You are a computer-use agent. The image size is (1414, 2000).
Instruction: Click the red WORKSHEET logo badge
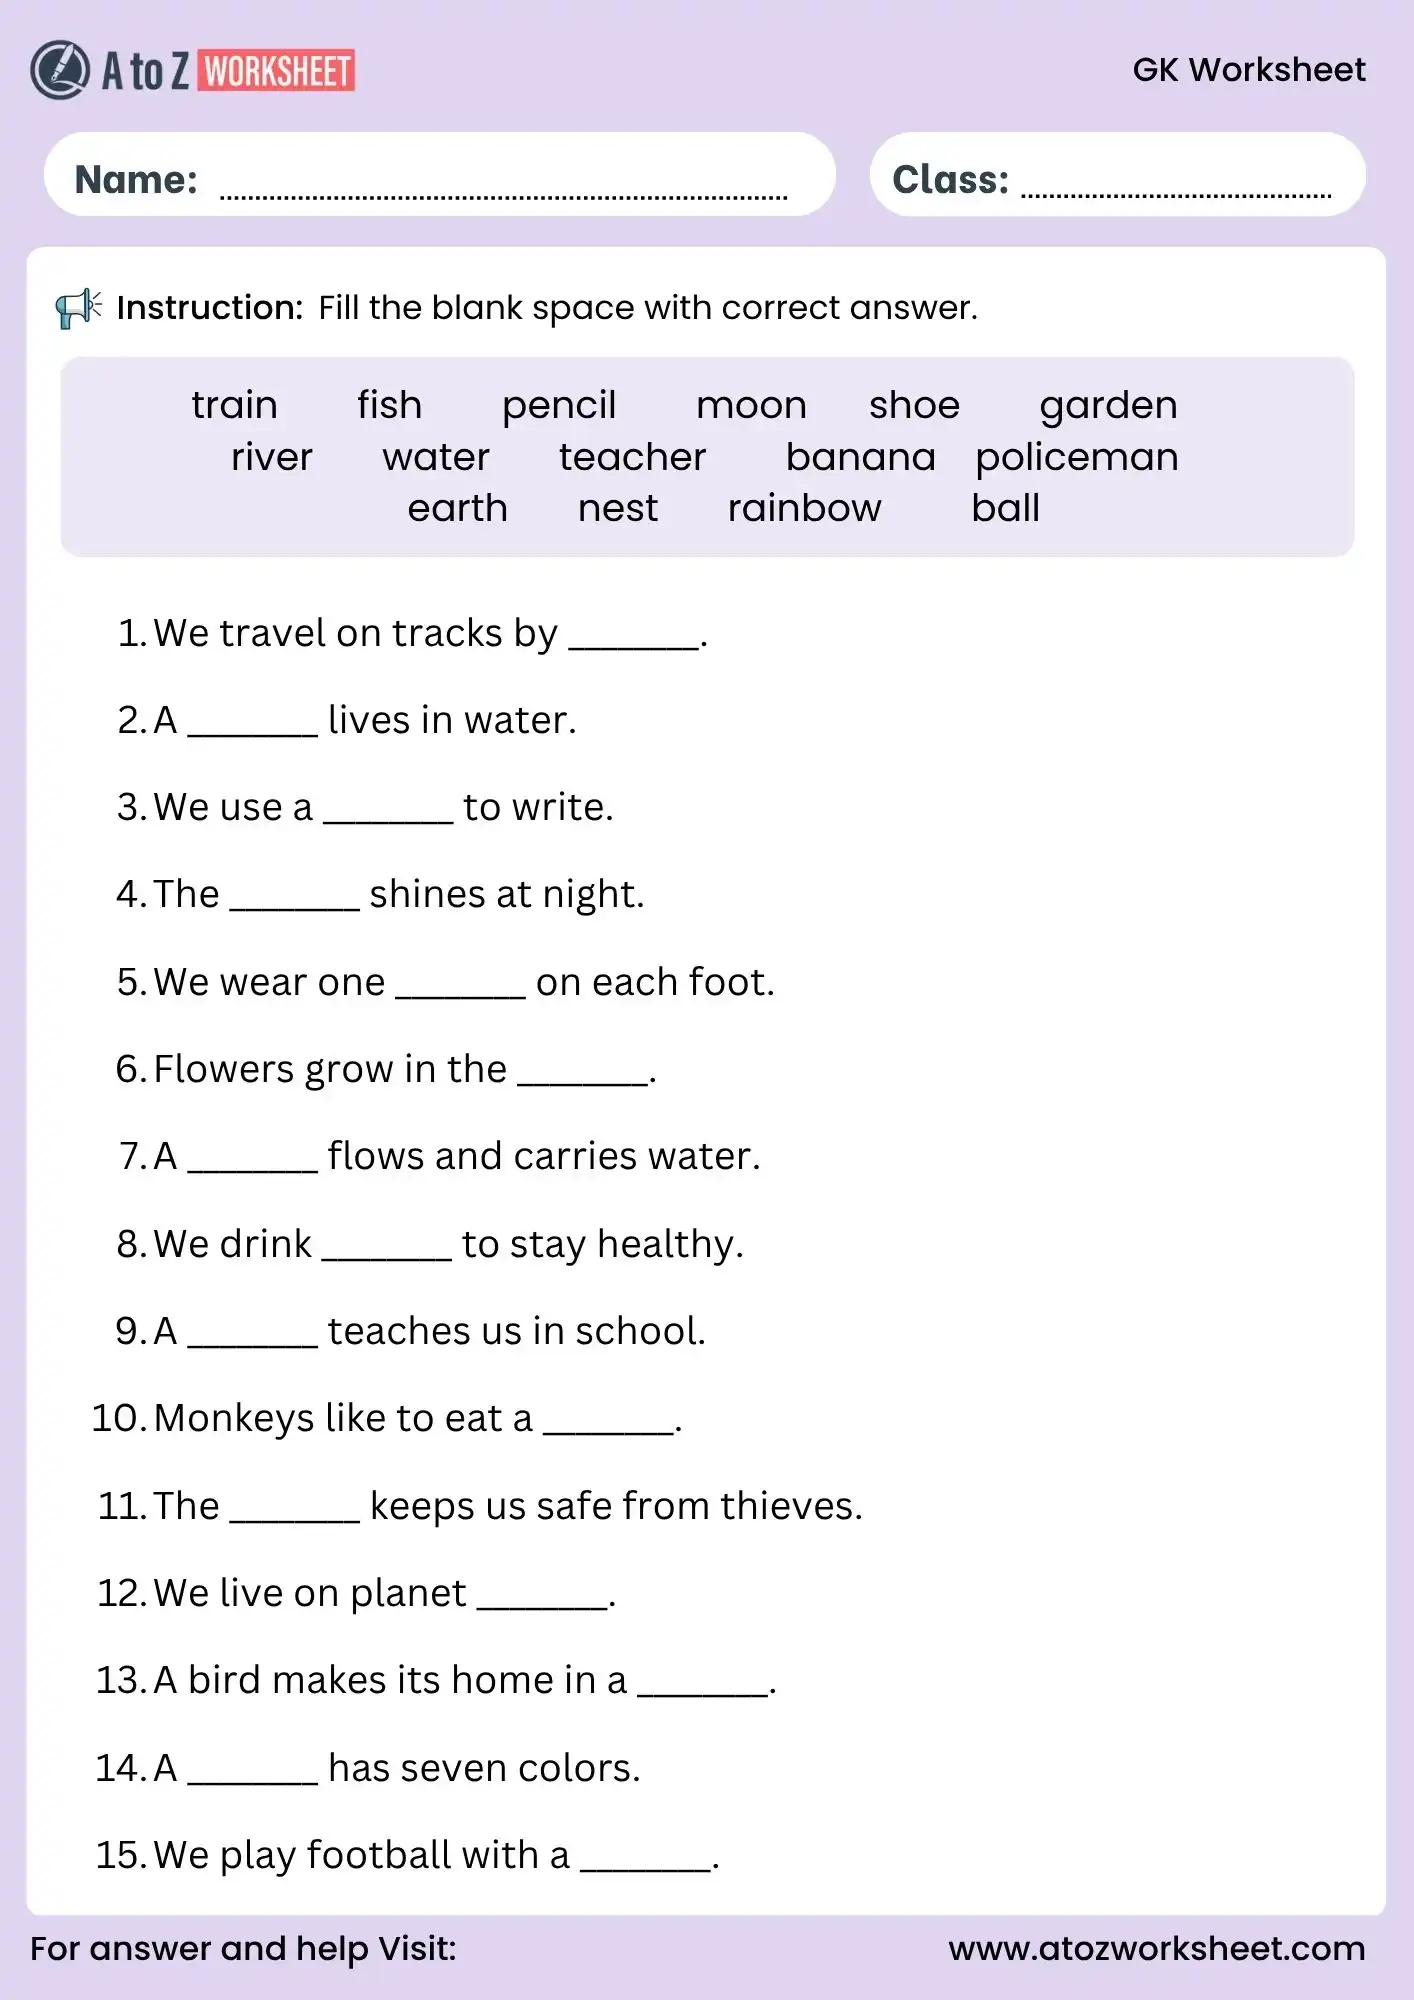[277, 71]
